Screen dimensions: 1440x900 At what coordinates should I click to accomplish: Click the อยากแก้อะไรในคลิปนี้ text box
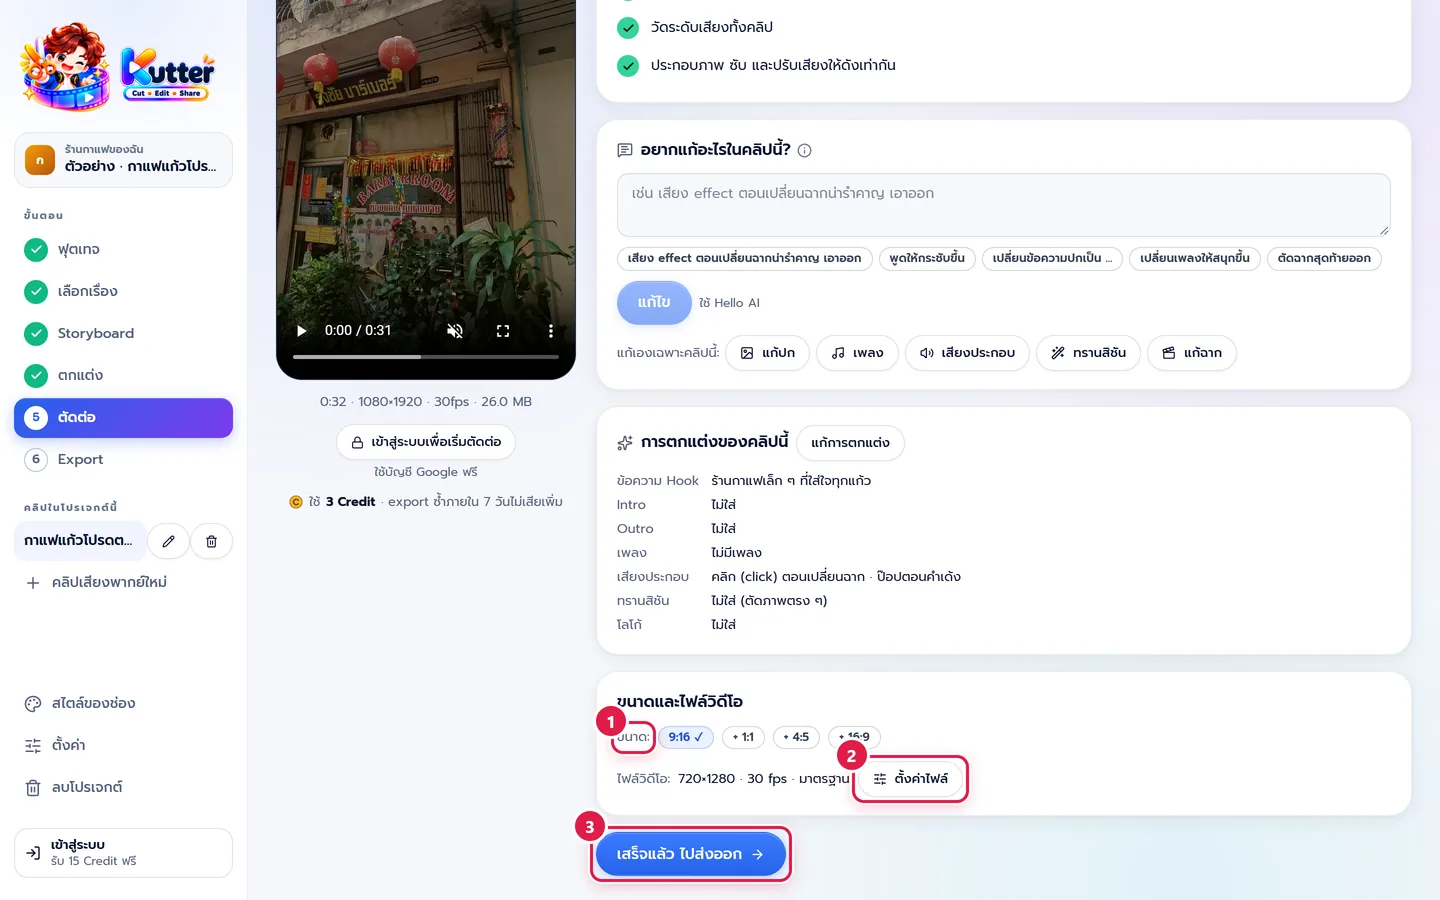pos(1004,205)
